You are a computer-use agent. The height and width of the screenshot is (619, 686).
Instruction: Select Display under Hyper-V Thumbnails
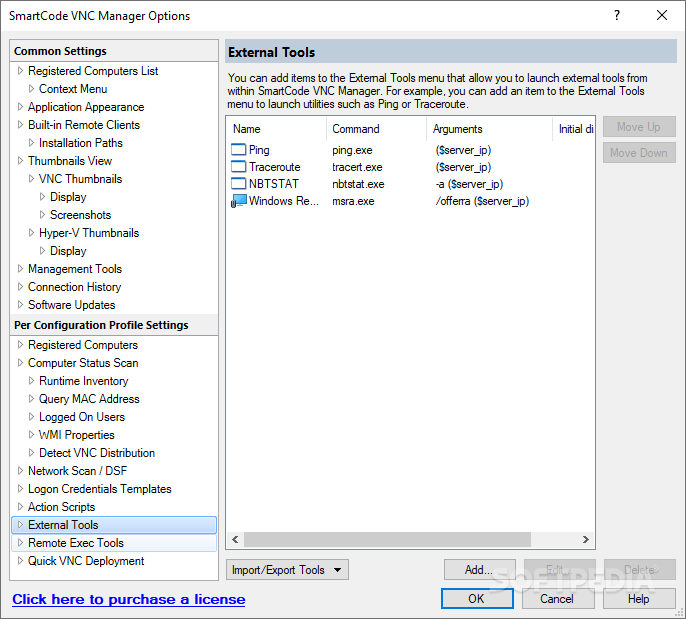click(68, 251)
